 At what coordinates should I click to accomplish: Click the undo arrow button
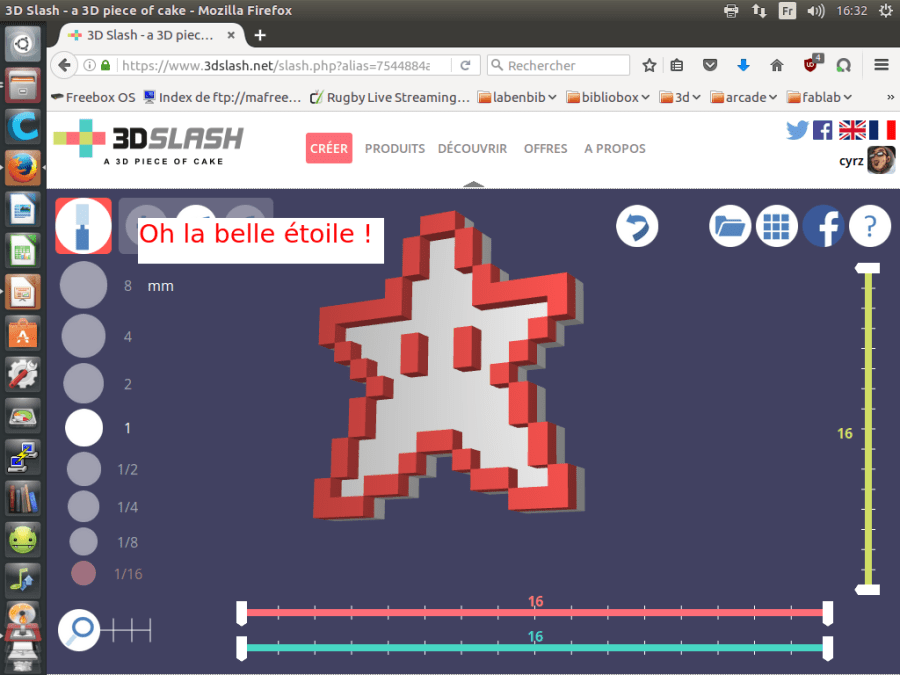pos(637,226)
